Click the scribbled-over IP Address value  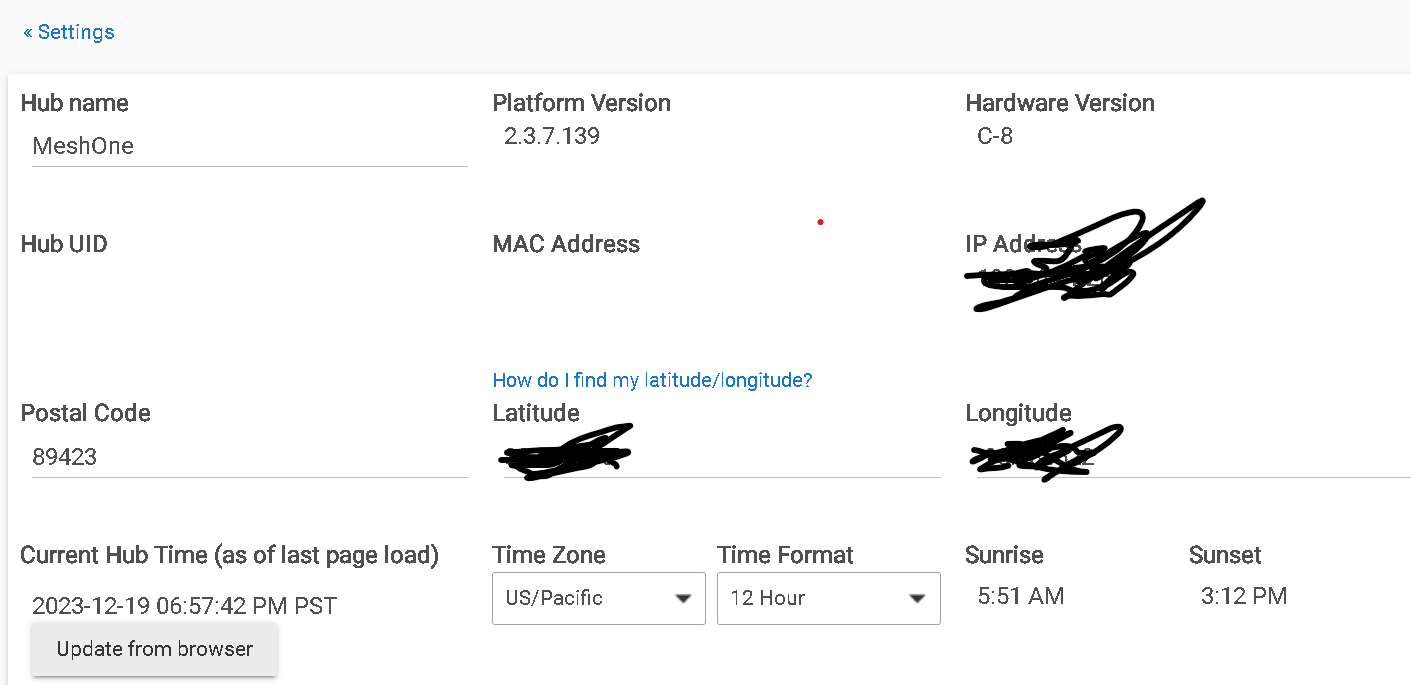click(x=1060, y=273)
